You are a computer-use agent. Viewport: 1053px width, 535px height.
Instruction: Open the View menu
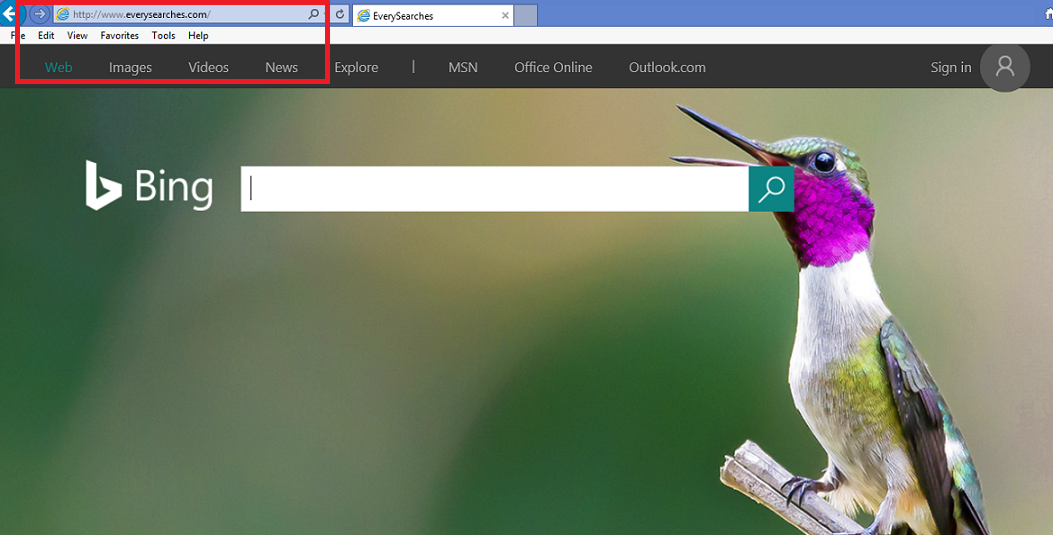coord(77,35)
